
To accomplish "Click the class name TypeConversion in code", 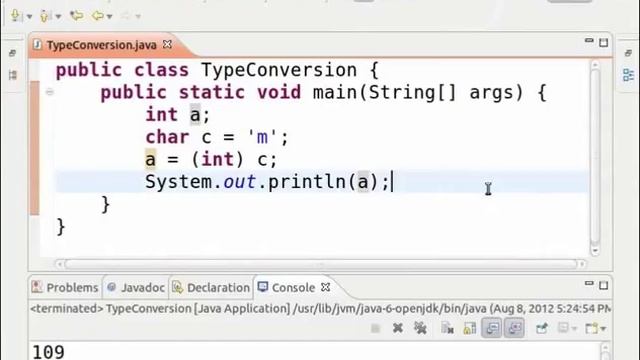I will click(279, 70).
